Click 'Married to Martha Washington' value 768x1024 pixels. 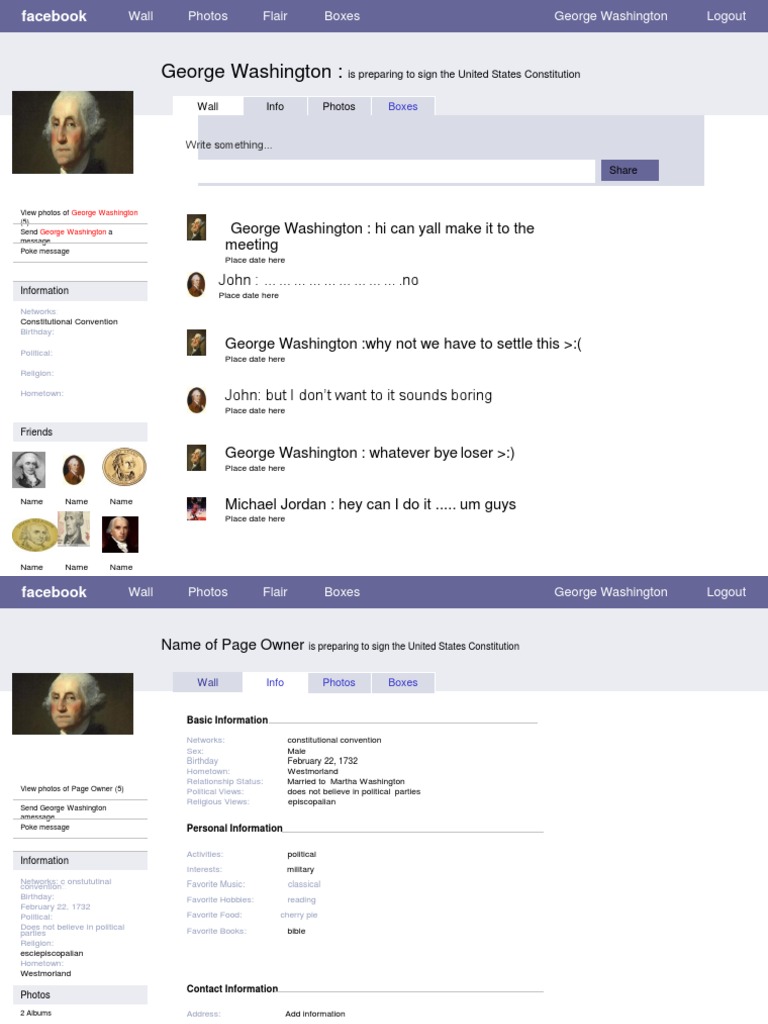pyautogui.click(x=346, y=782)
